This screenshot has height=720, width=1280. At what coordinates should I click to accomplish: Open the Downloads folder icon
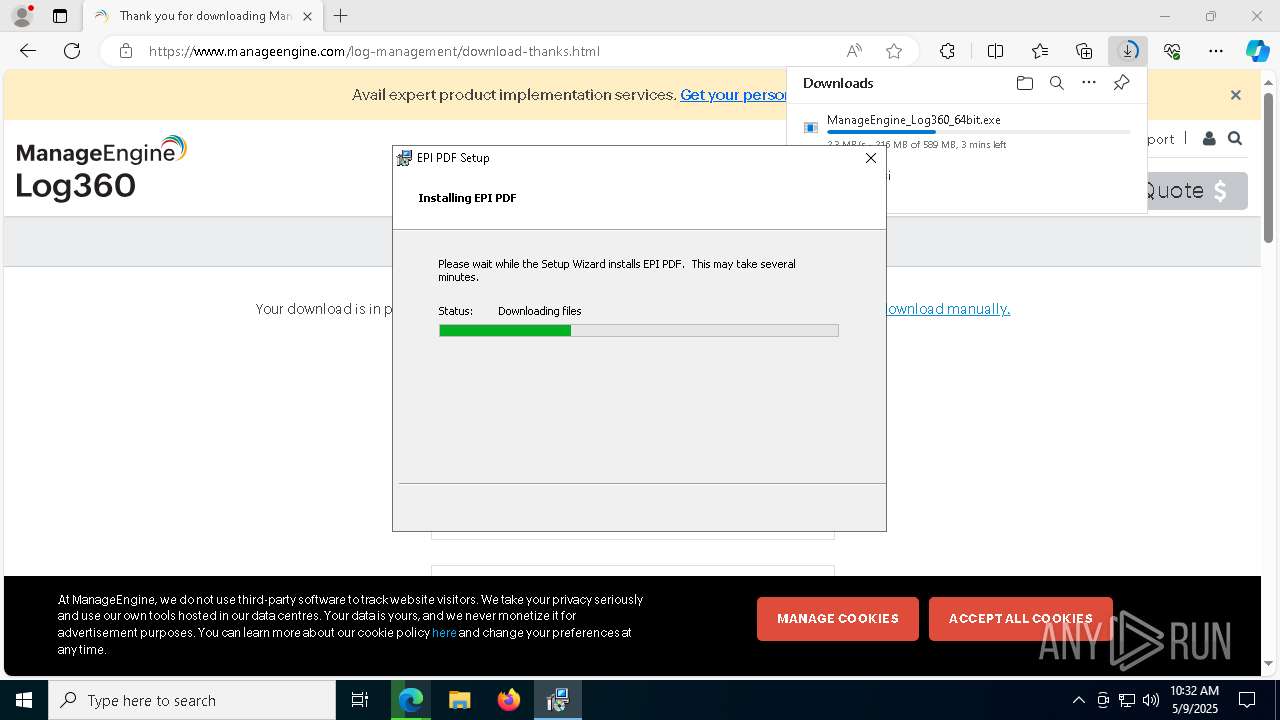[1024, 83]
